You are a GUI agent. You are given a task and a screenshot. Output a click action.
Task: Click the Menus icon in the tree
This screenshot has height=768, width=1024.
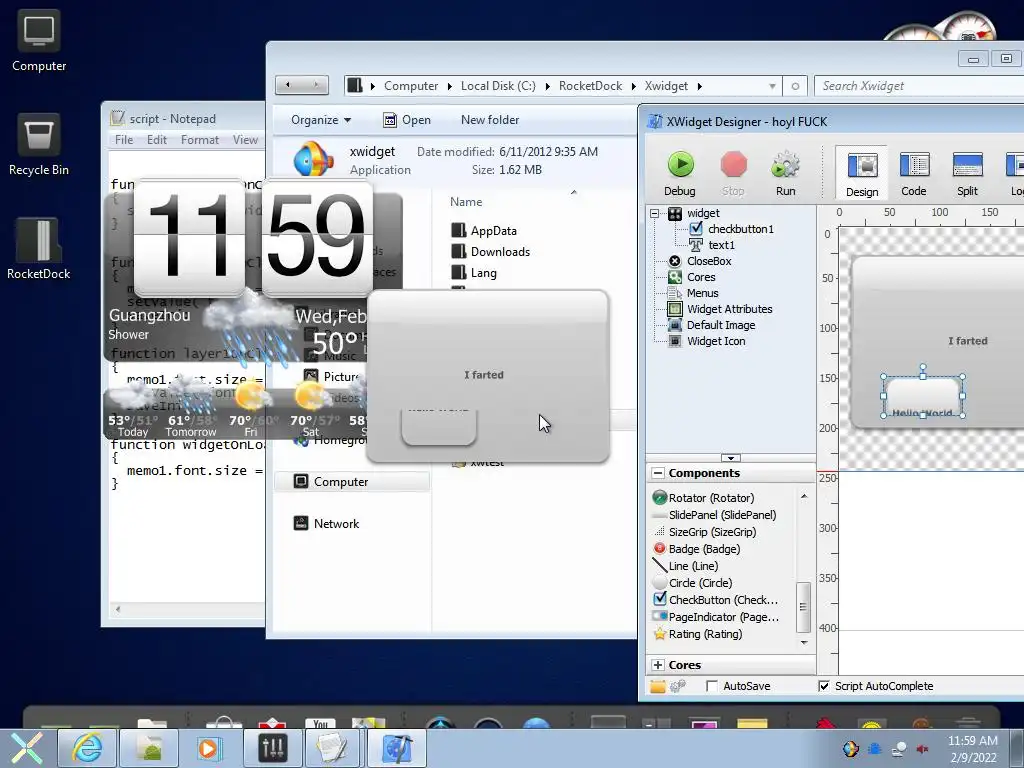(x=675, y=293)
